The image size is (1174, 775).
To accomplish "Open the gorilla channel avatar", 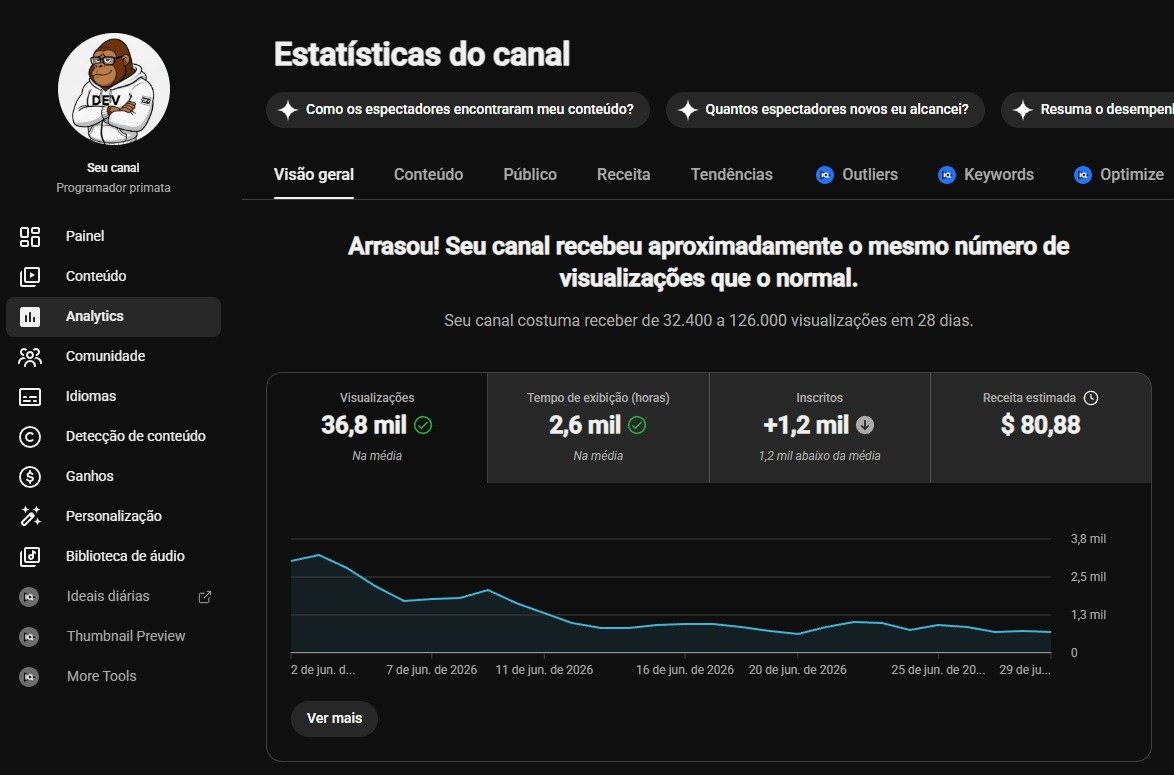I will pyautogui.click(x=114, y=89).
